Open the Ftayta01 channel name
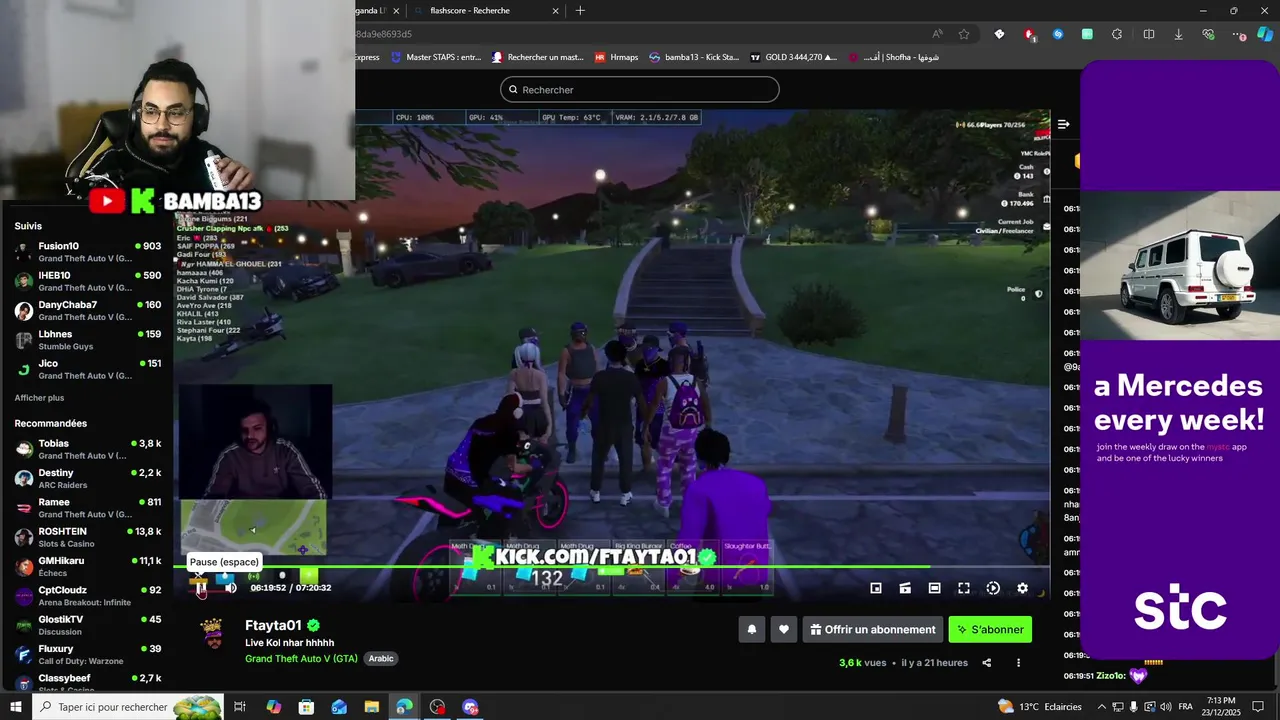The width and height of the screenshot is (1280, 720). click(x=273, y=626)
